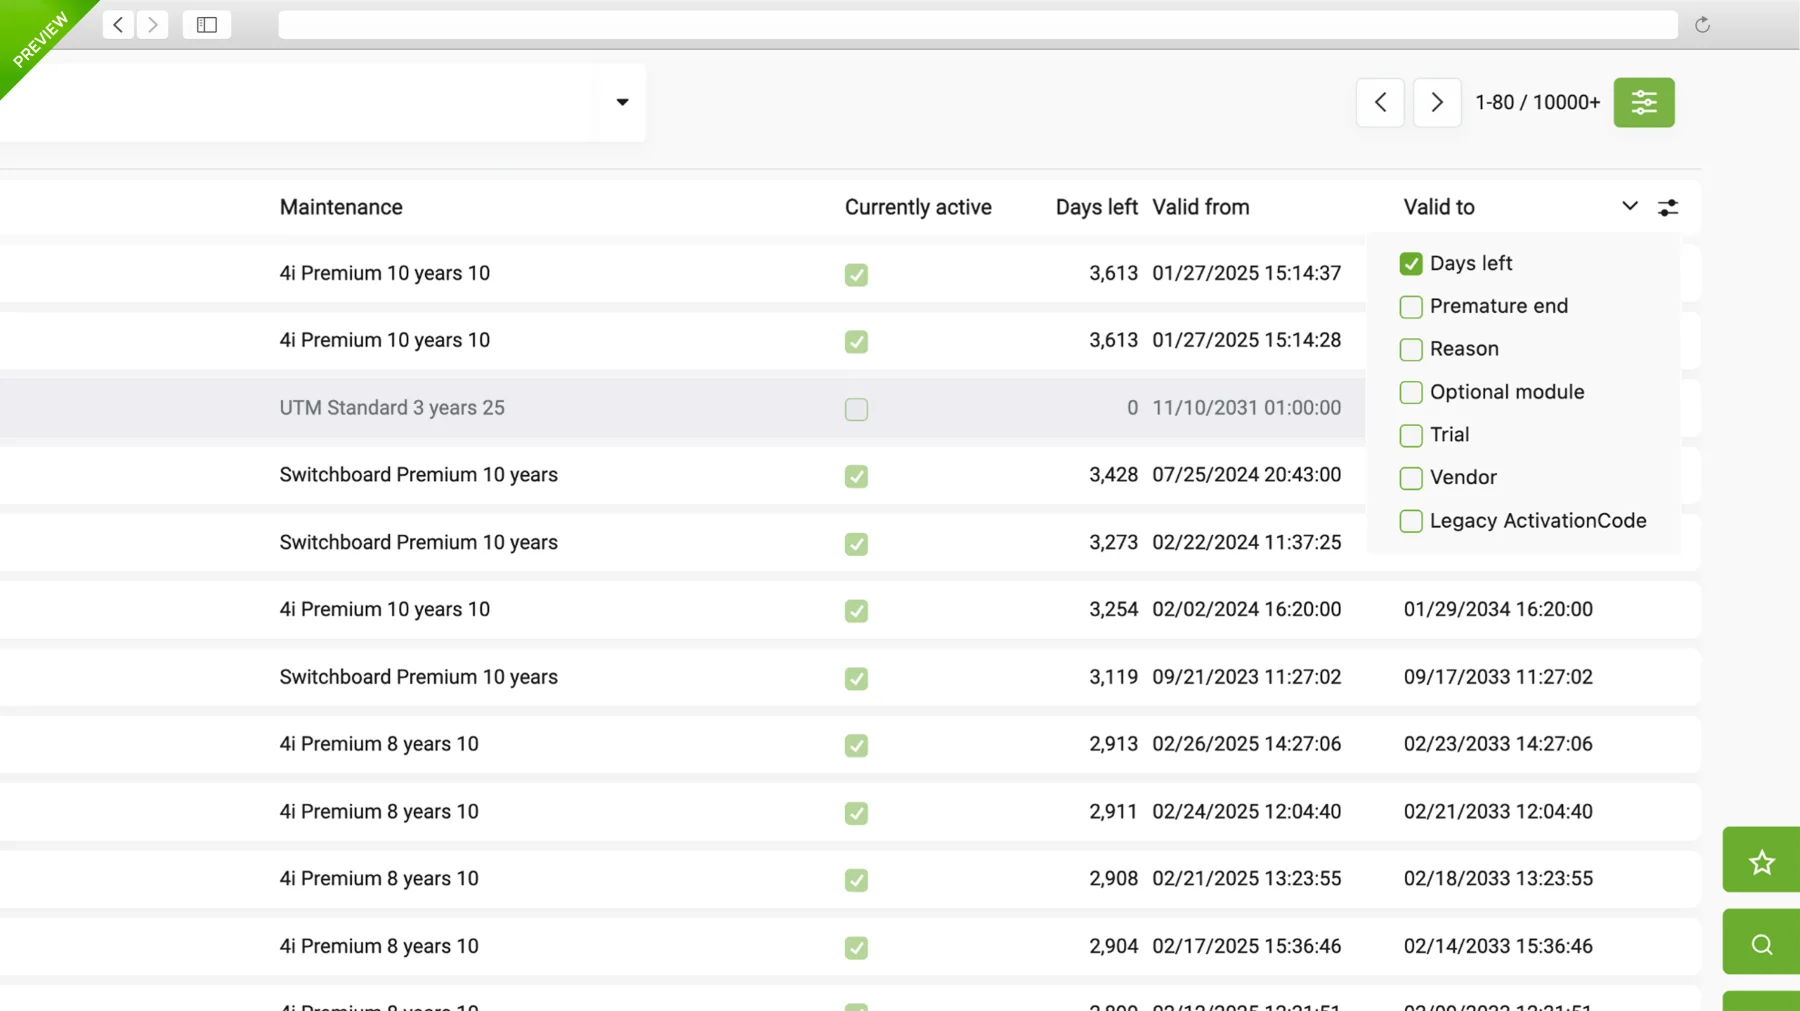Click the 1-80 / 10000+ record counter
The width and height of the screenshot is (1800, 1011).
[1537, 102]
